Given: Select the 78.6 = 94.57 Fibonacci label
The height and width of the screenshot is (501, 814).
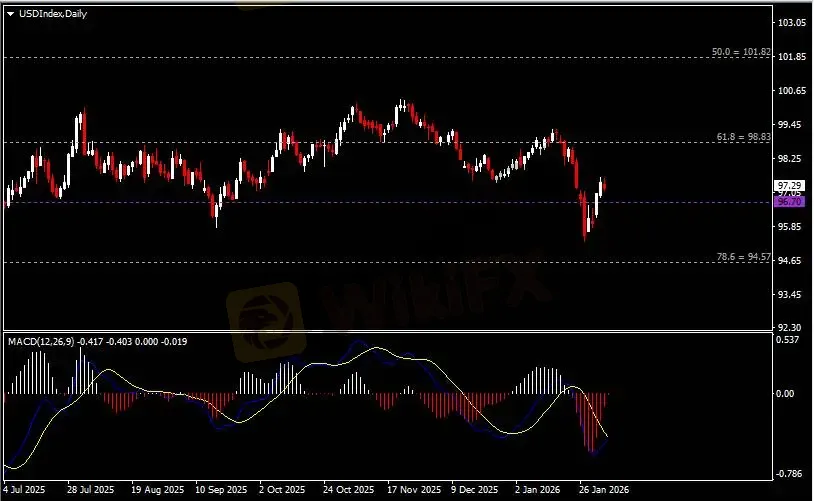Looking at the screenshot, I should (x=743, y=256).
